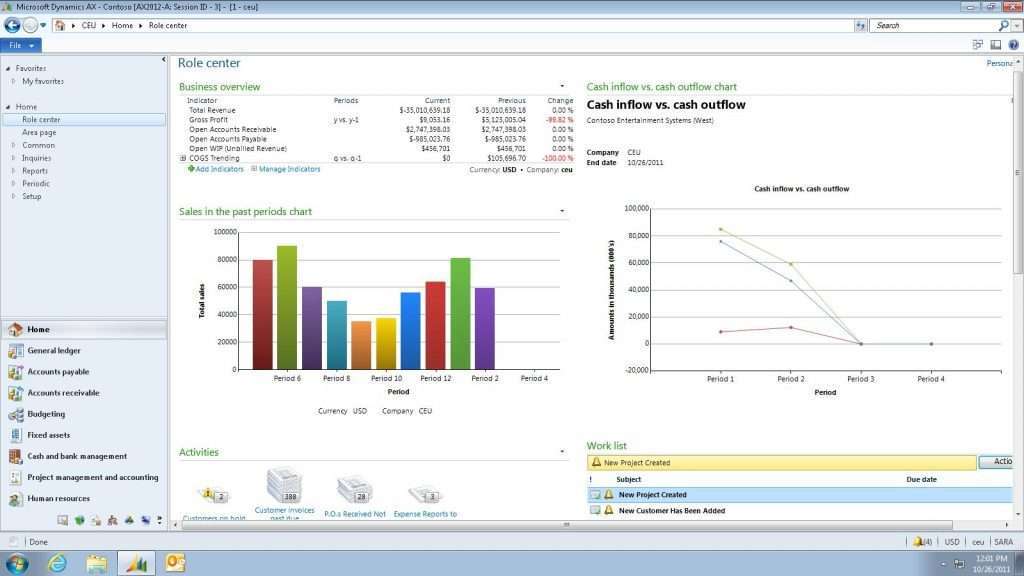This screenshot has width=1024, height=576.
Task: Click inside the Search box
Action: pyautogui.click(x=930, y=25)
